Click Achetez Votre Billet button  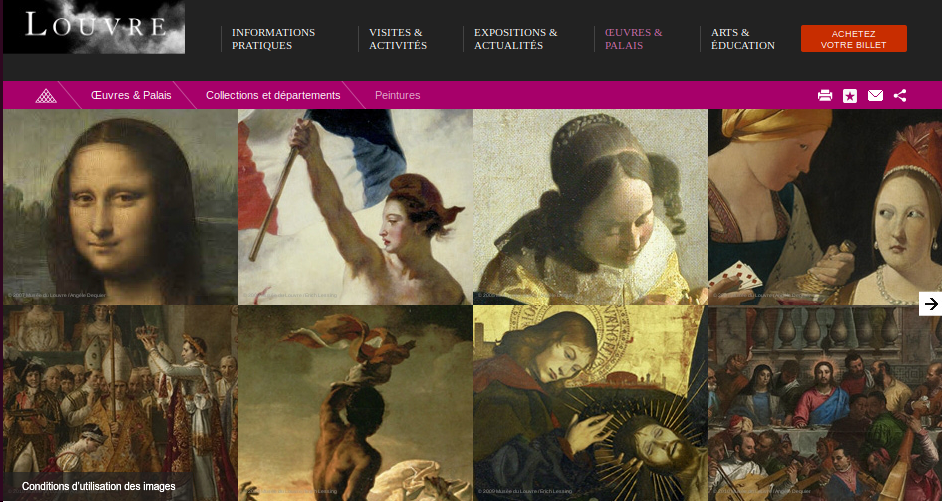point(854,38)
